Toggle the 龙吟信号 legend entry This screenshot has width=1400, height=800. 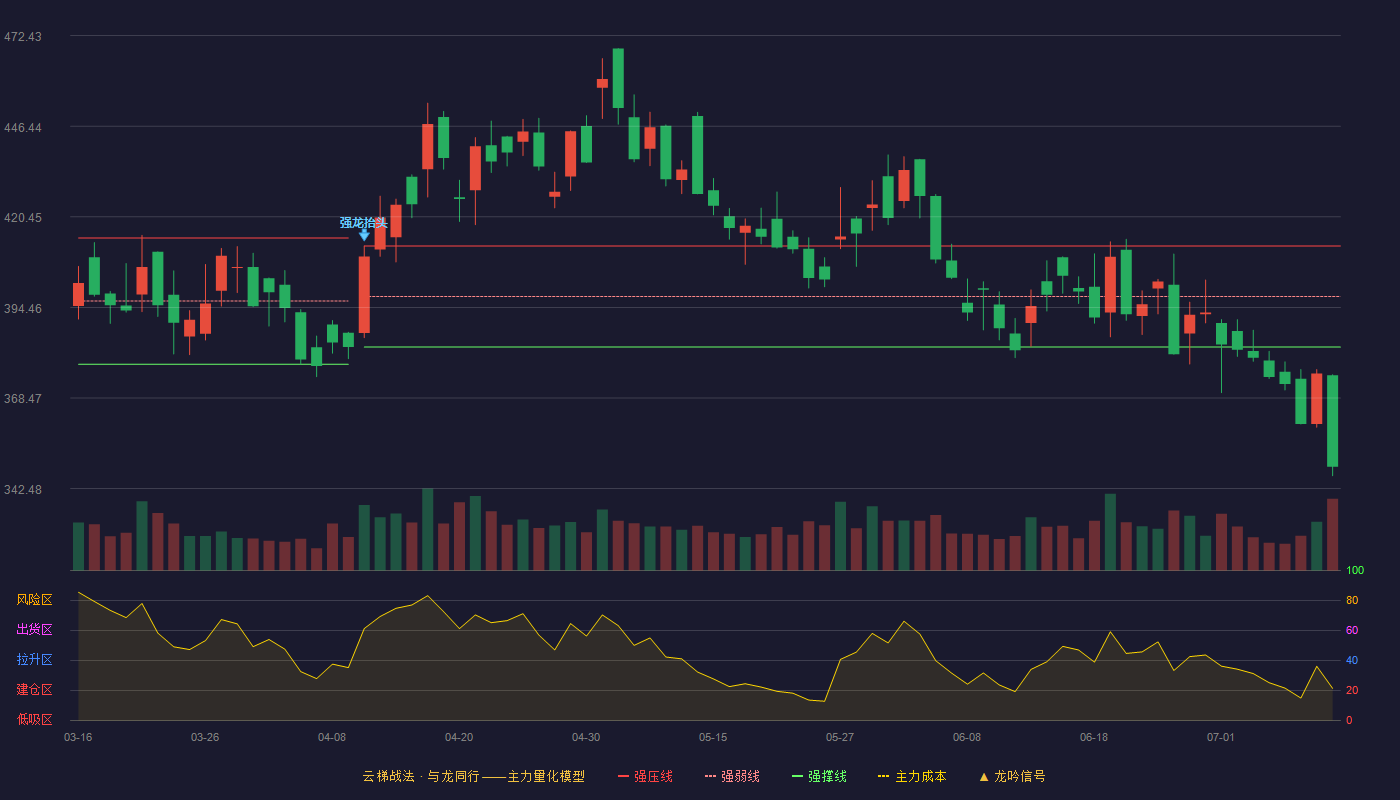(1011, 776)
